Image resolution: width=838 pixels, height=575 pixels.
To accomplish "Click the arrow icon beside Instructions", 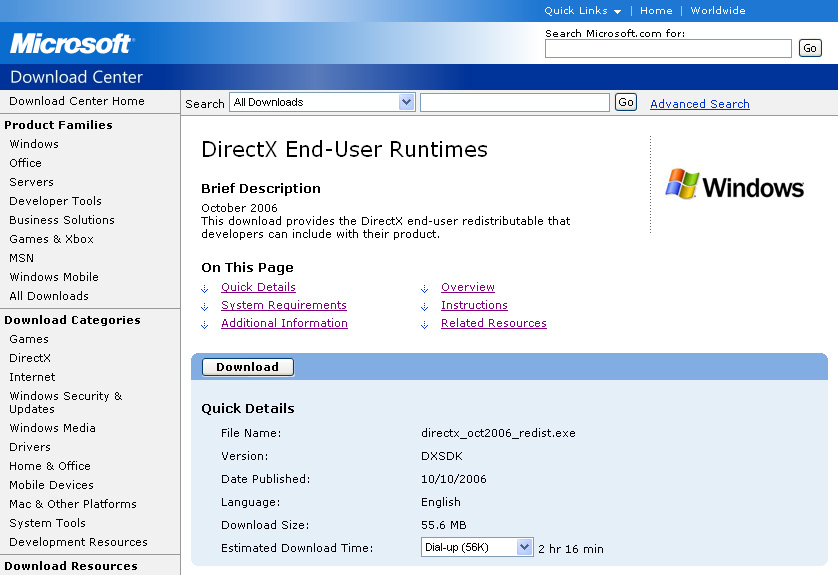I will (425, 306).
